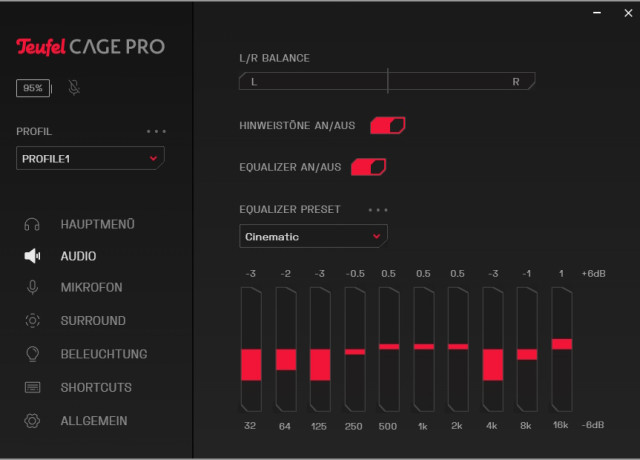Screen dimensions: 640x460
Task: Click the speaker icon beside Audio
Action: click(x=32, y=256)
